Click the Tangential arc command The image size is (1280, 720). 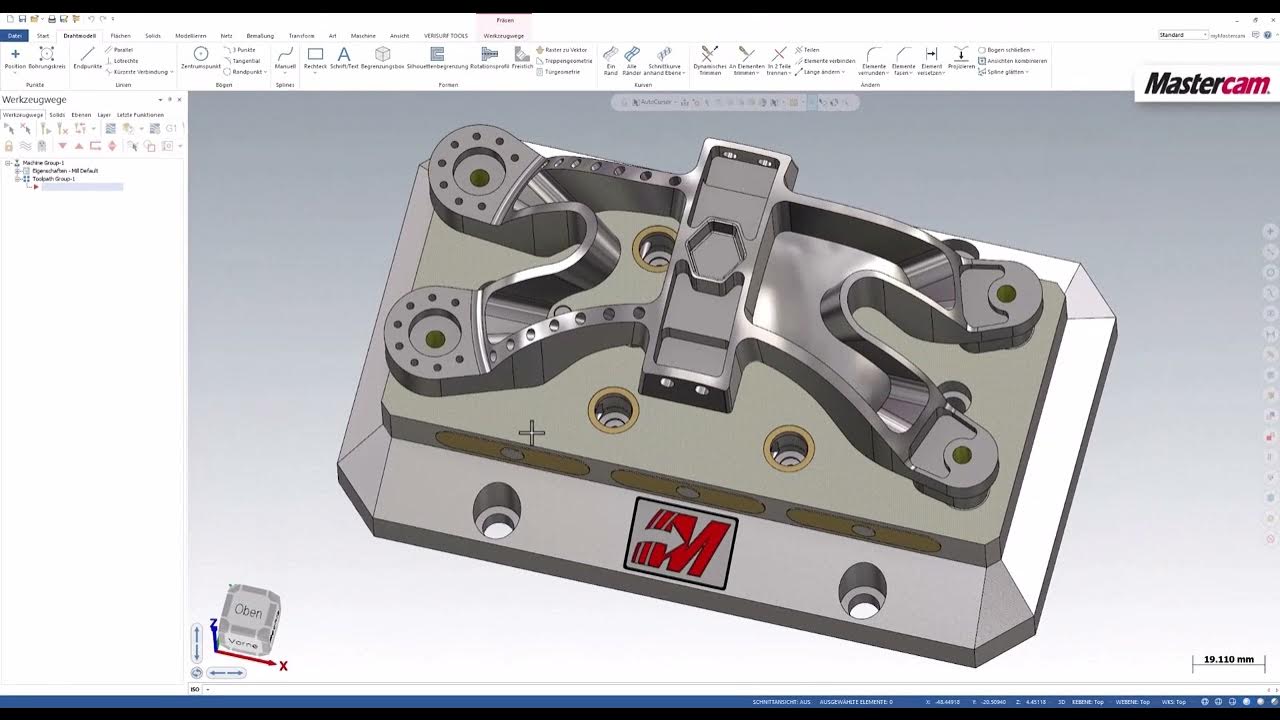(242, 61)
